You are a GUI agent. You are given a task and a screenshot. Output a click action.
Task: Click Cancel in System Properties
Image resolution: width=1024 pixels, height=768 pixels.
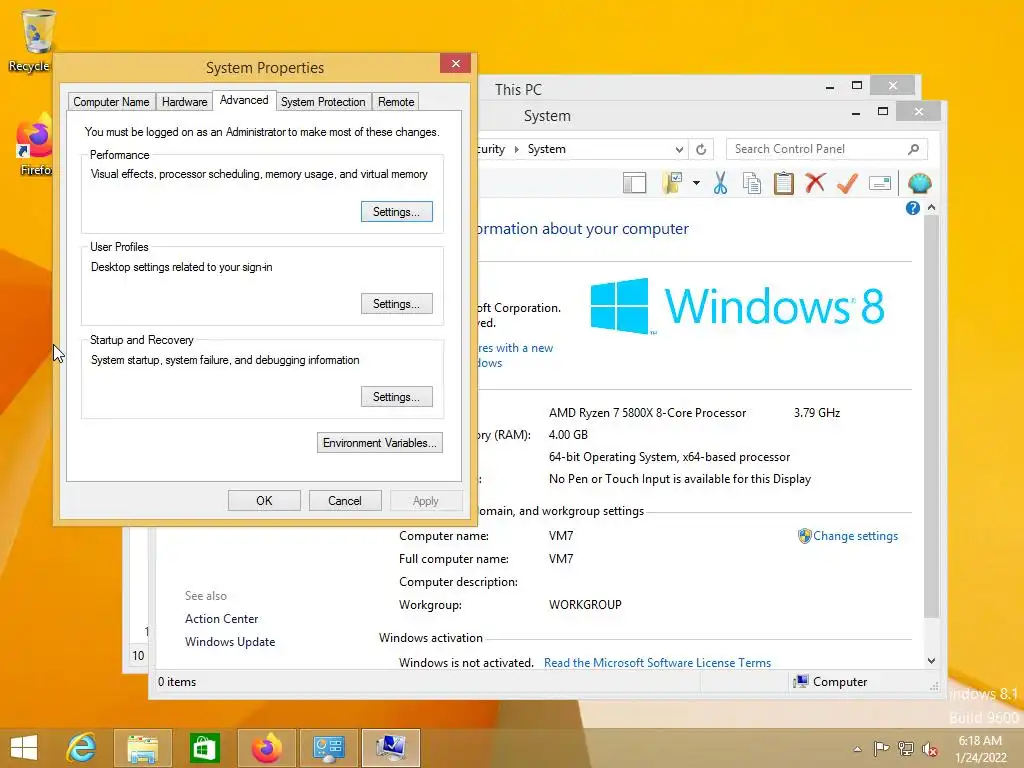[345, 501]
